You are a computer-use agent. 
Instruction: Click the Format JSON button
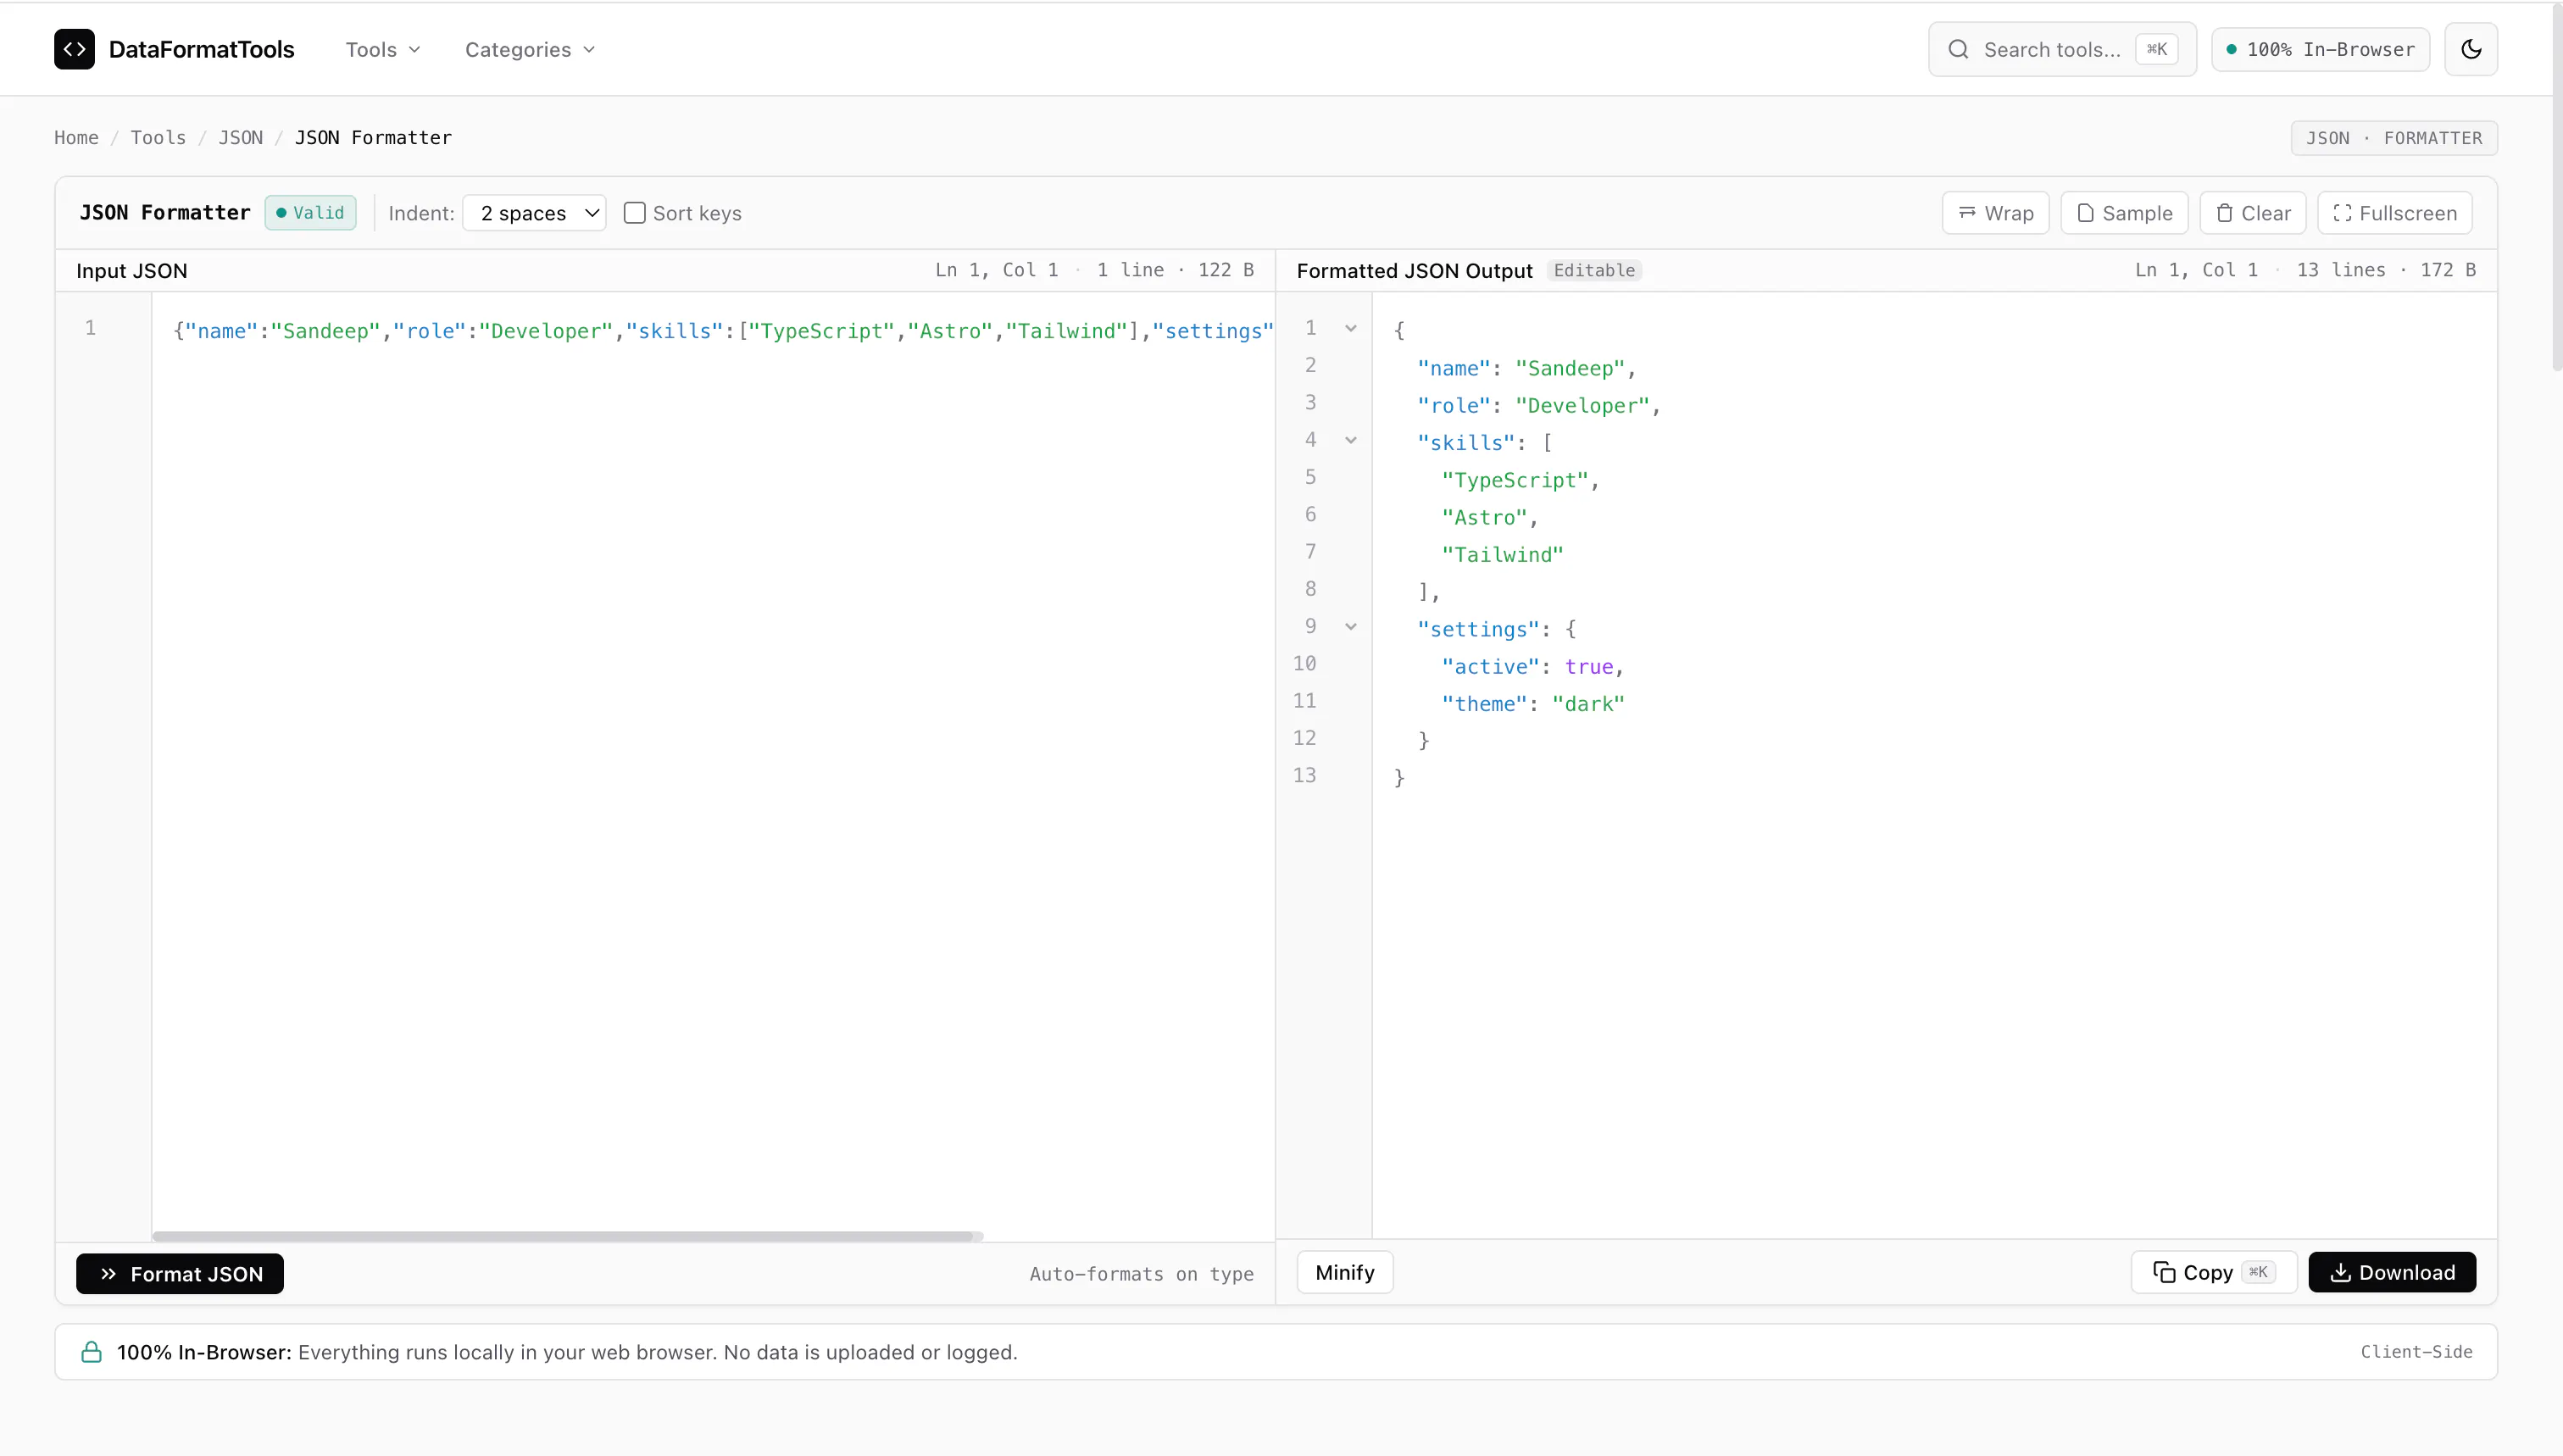[x=180, y=1274]
